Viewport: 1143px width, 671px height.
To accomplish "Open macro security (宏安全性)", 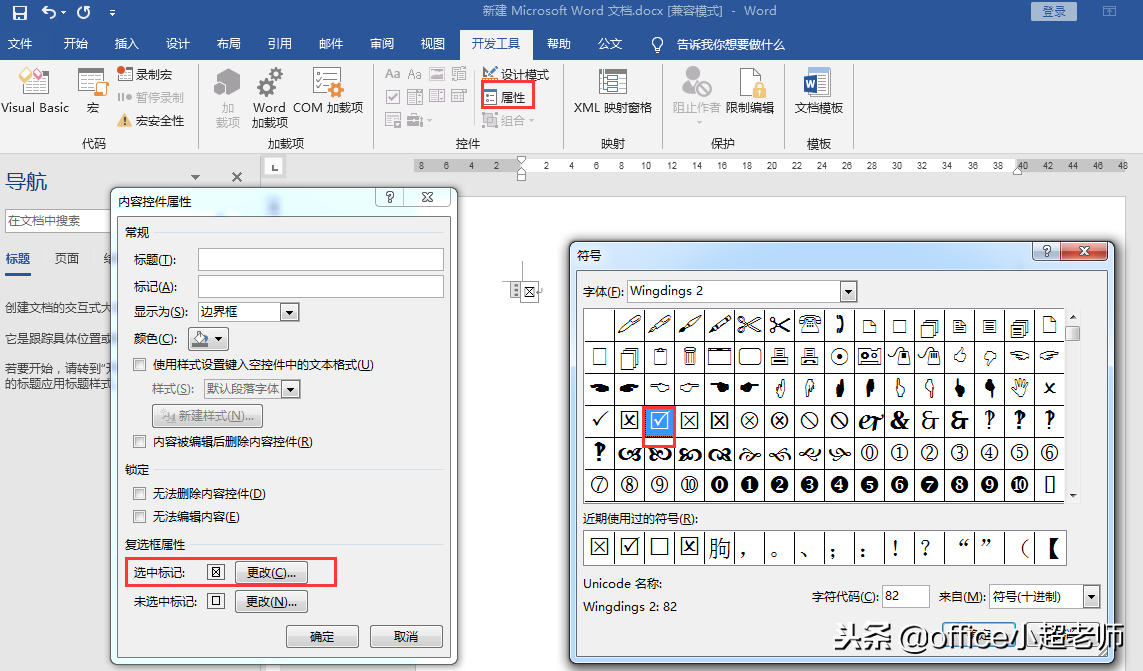I will point(152,120).
